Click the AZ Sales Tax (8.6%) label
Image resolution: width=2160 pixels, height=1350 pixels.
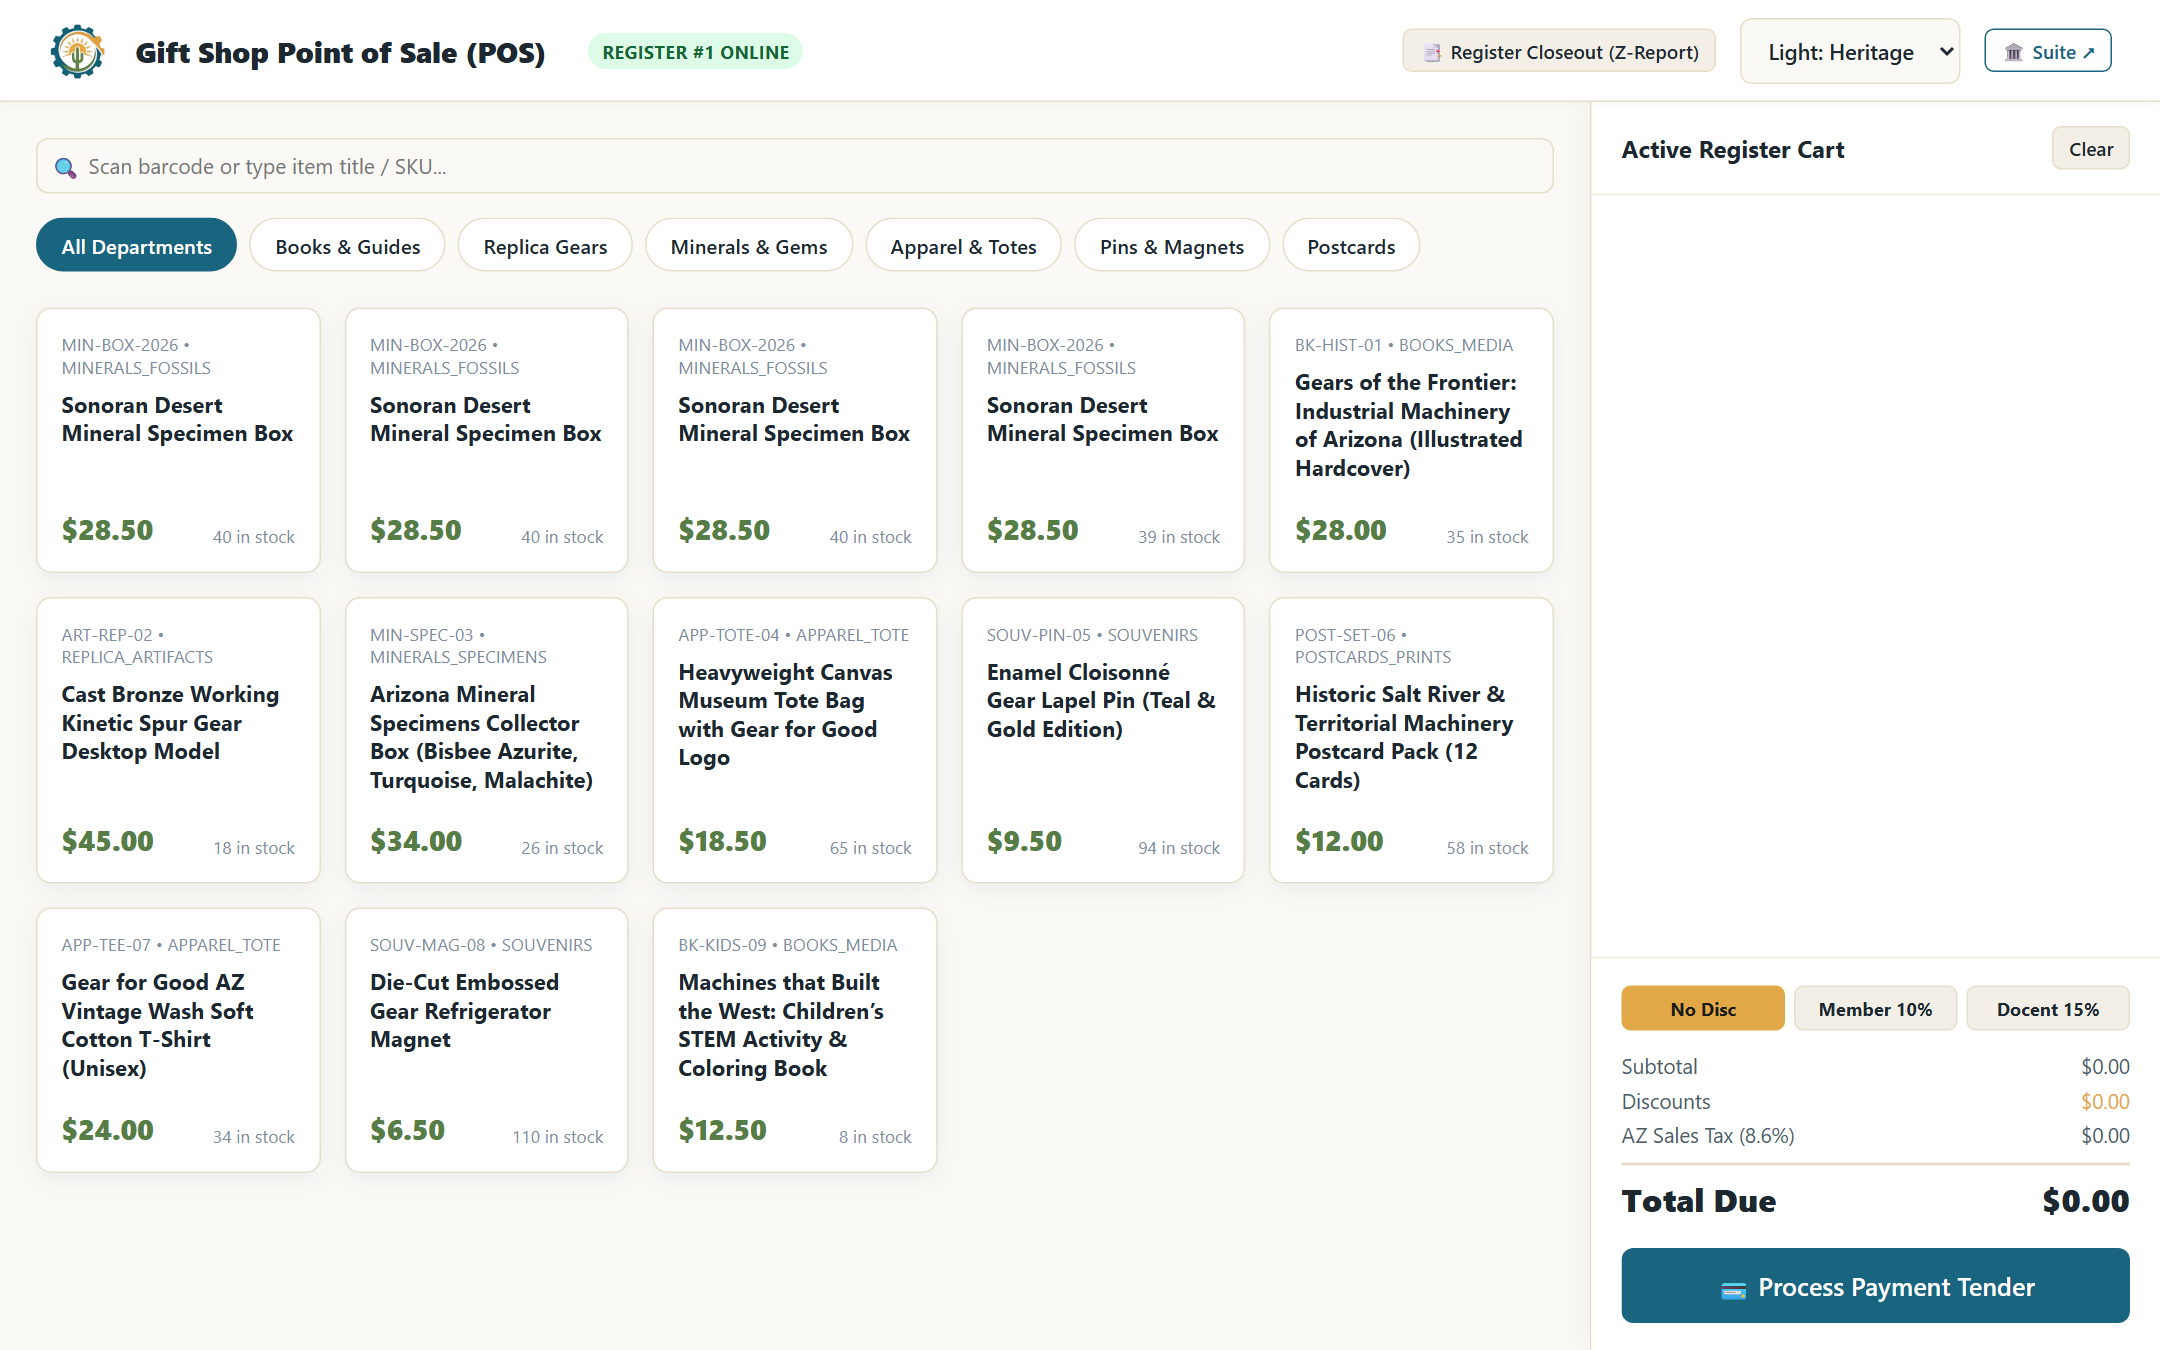click(x=1708, y=1135)
